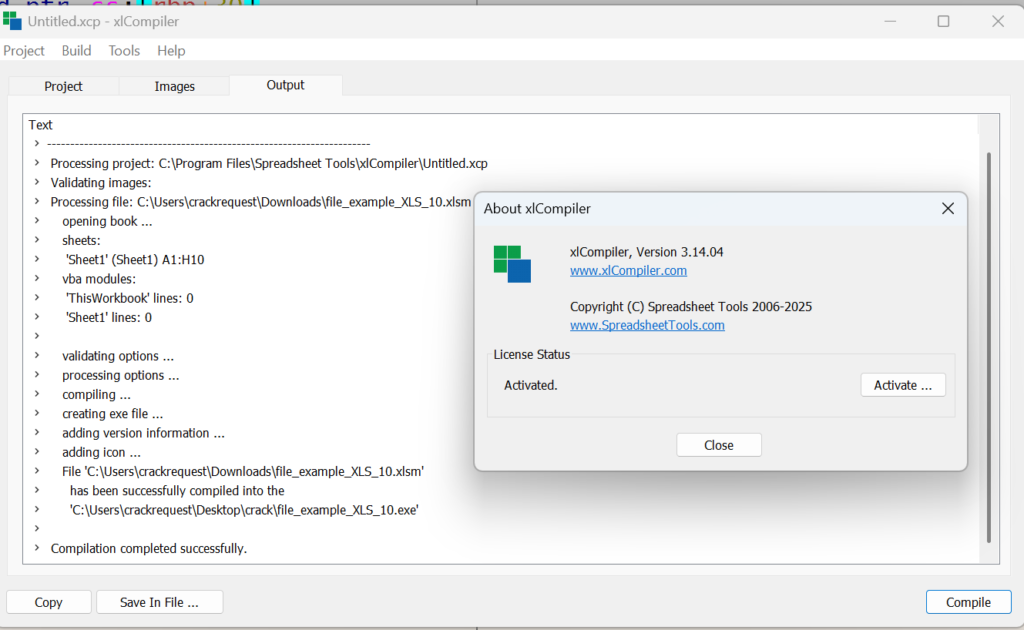The height and width of the screenshot is (630, 1024).
Task: Expand the 'Validating images:' row chevron
Action: pos(37,182)
